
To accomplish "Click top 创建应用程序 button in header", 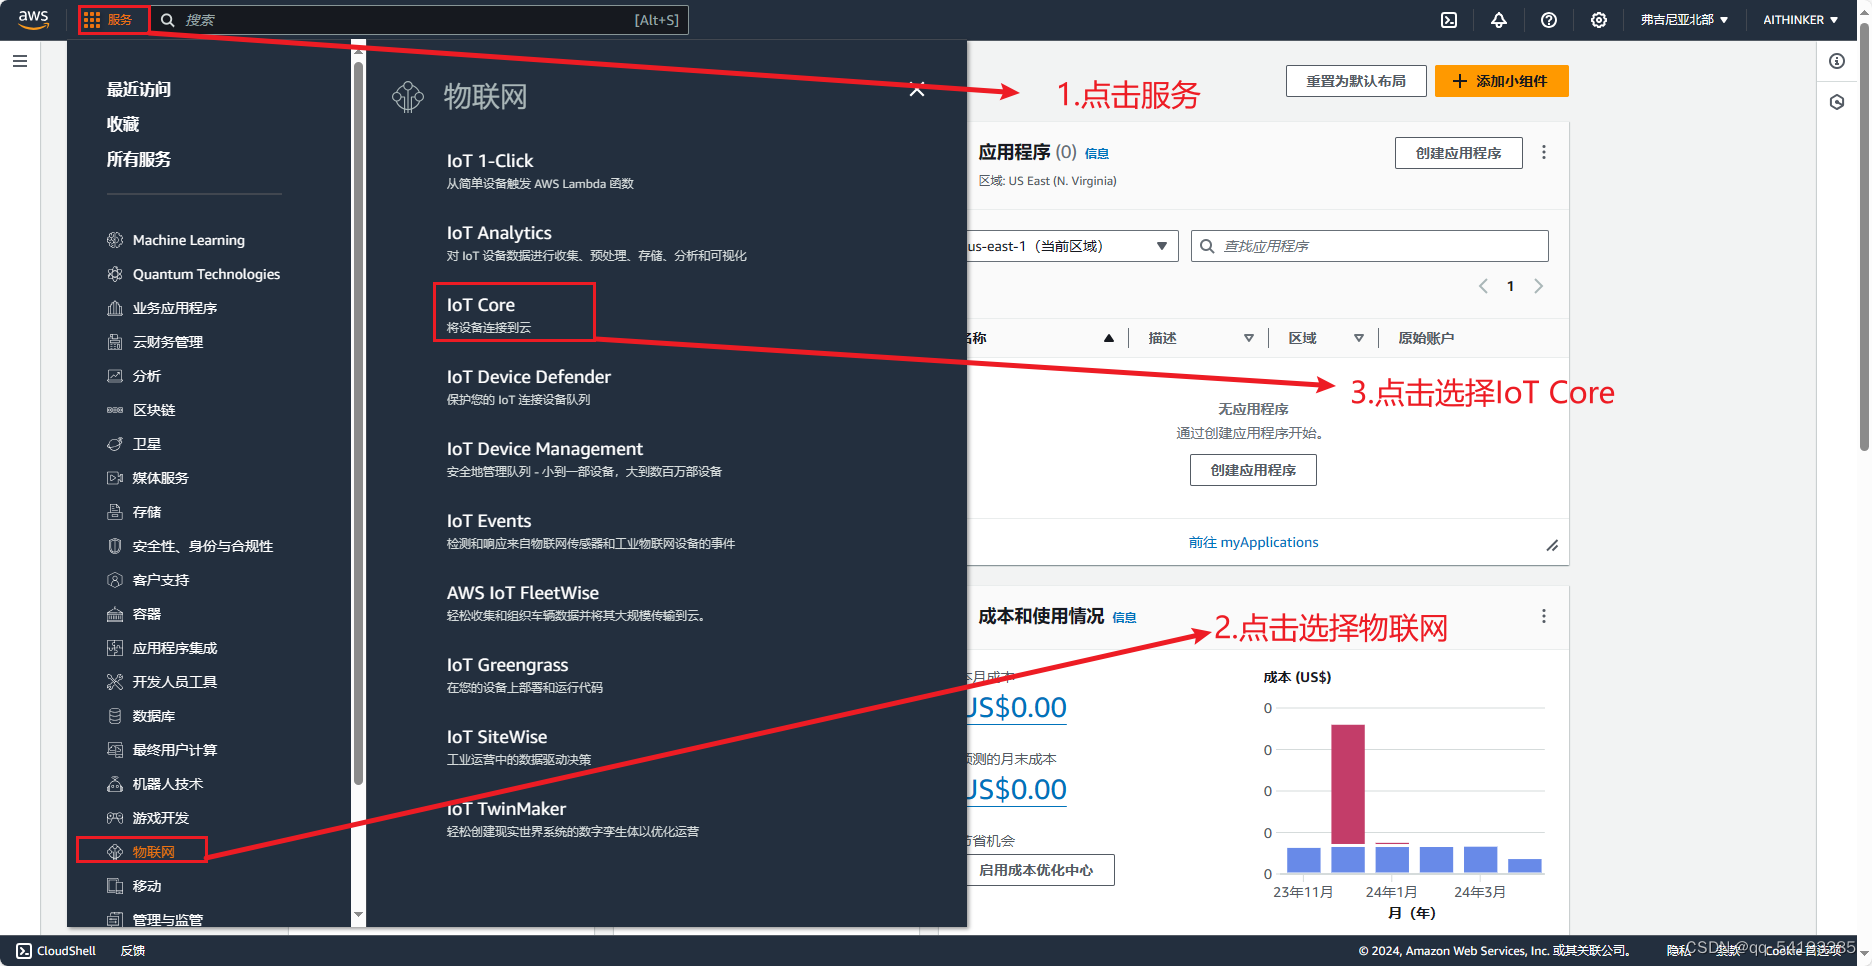I will coord(1458,153).
